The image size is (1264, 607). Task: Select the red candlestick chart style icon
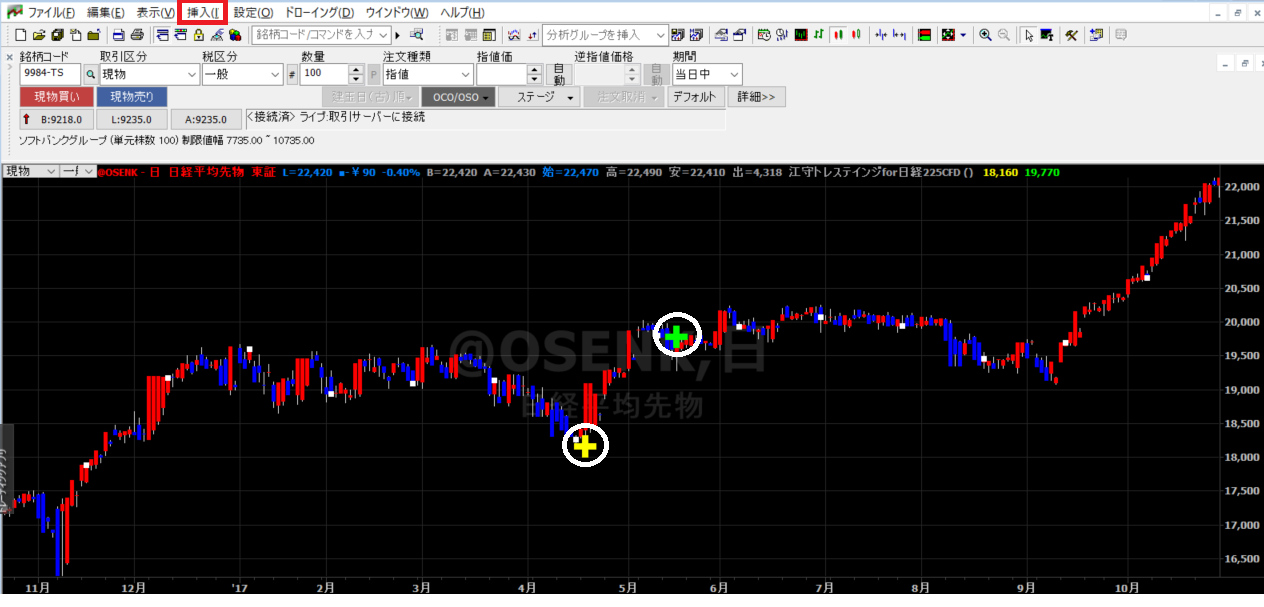click(x=837, y=35)
